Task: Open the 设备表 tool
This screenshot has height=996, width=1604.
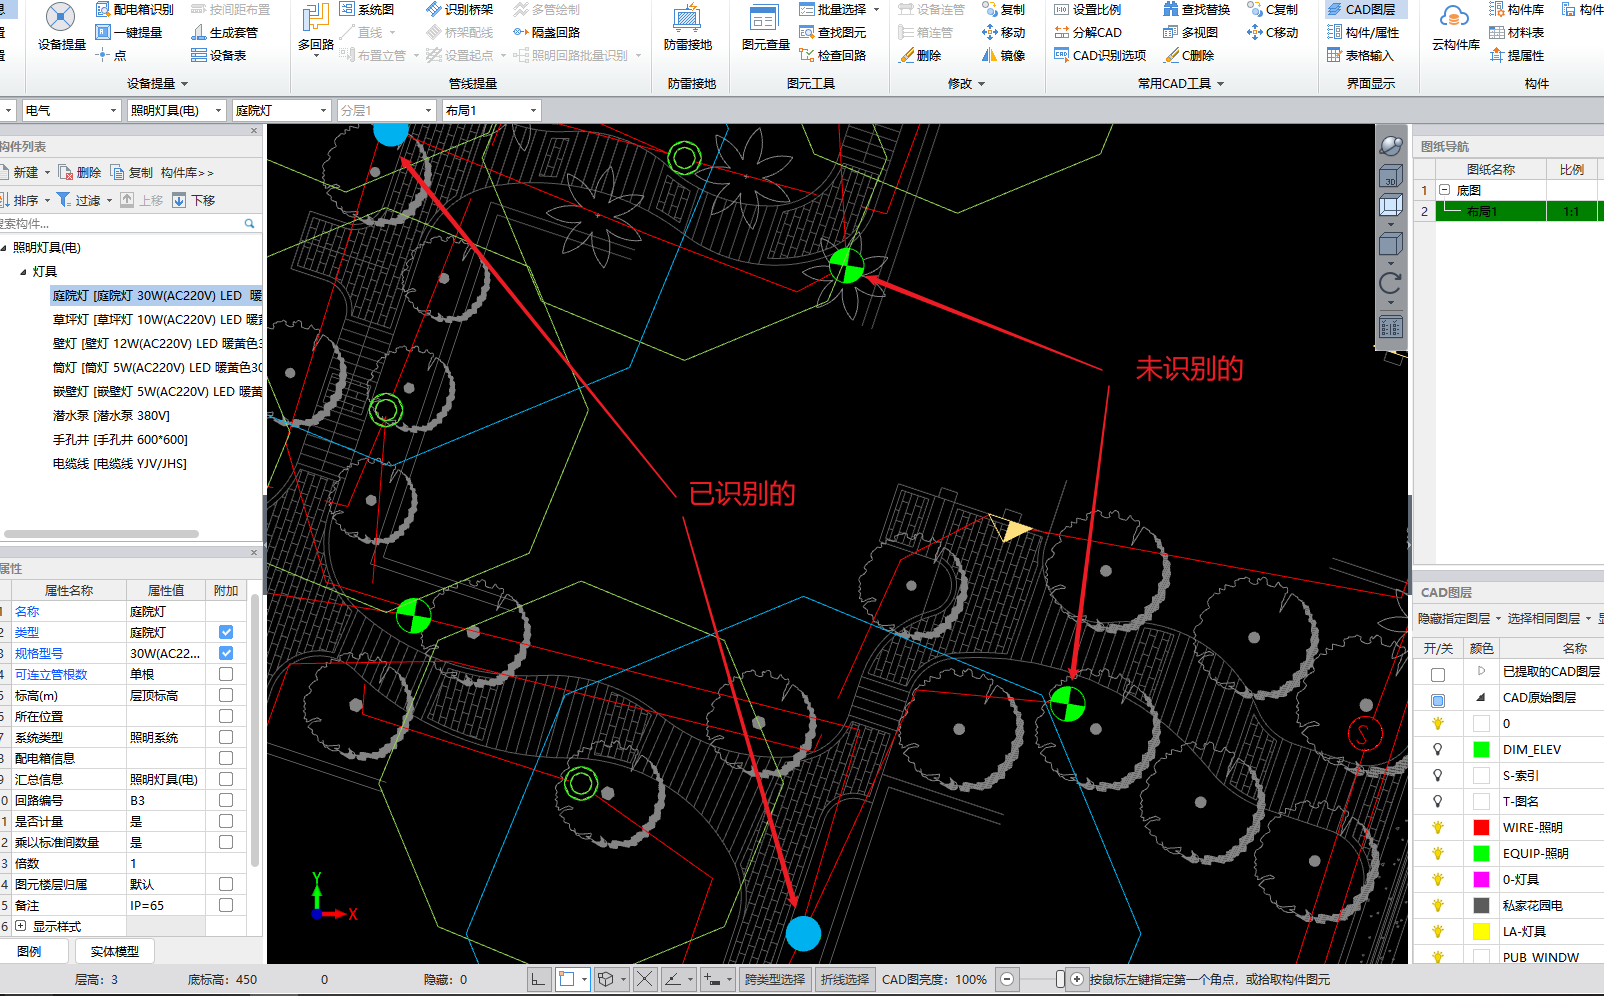Action: click(218, 55)
